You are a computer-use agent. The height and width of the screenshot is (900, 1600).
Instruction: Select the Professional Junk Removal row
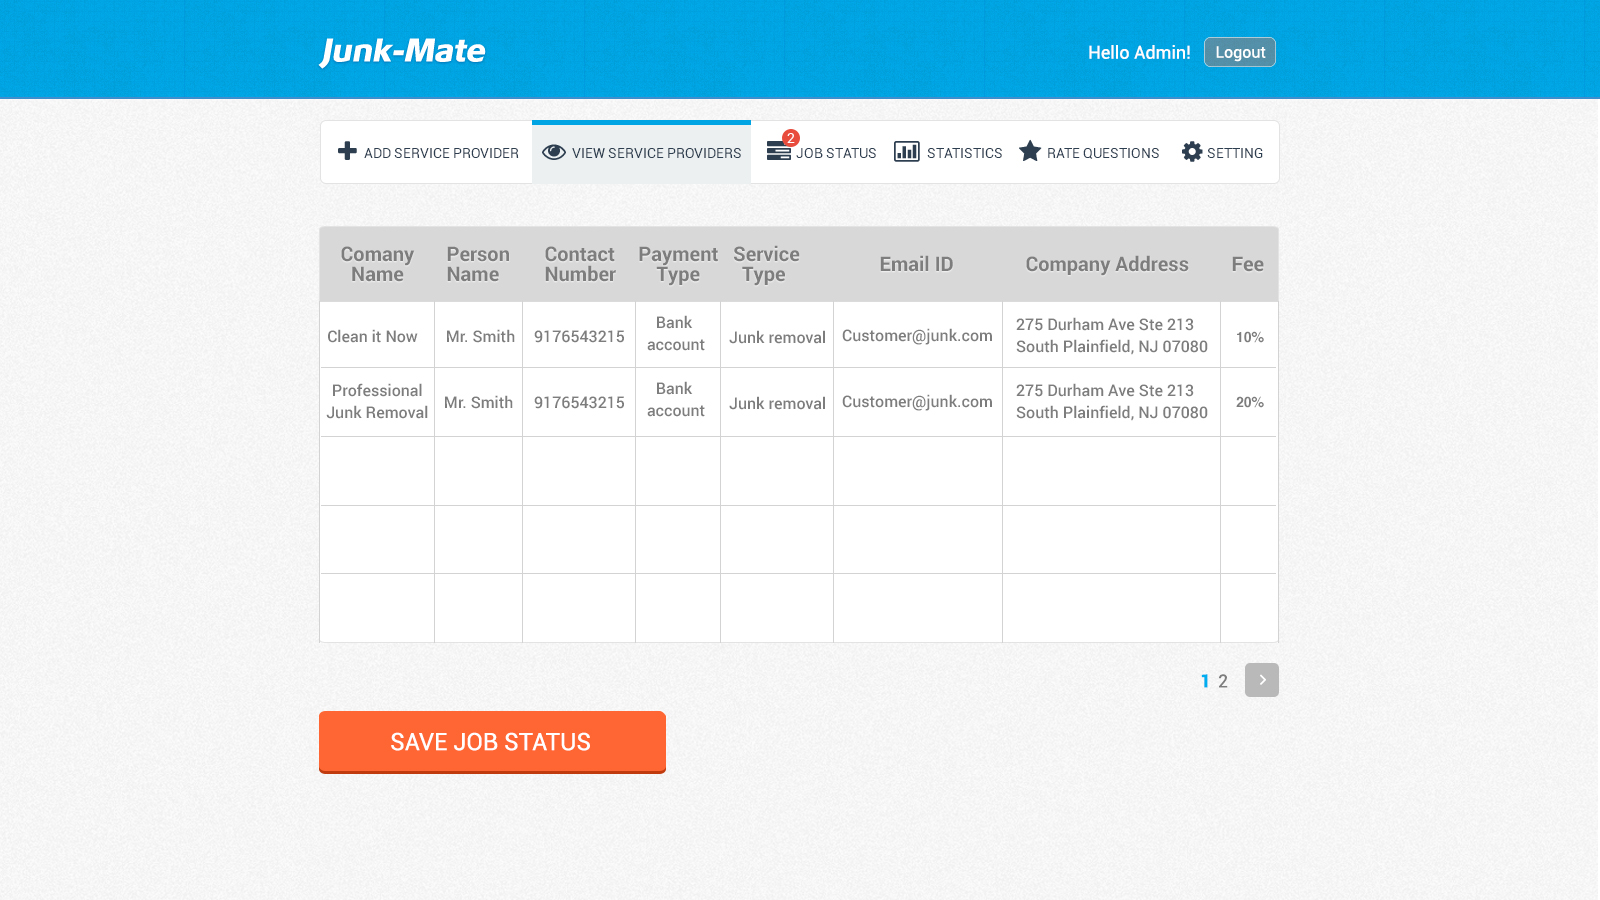pos(376,402)
